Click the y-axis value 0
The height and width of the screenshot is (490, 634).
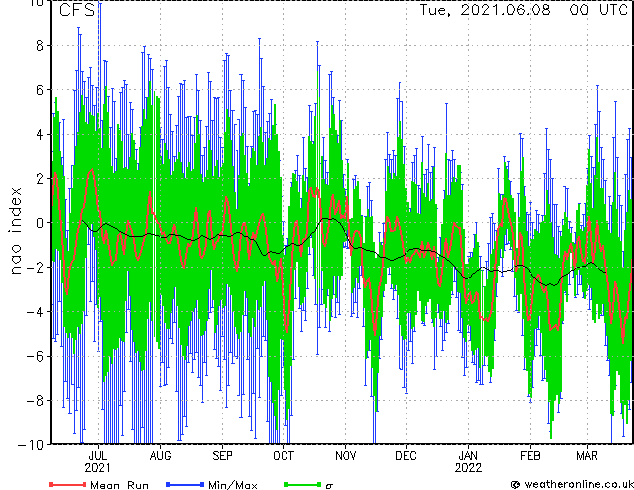[x=40, y=223]
